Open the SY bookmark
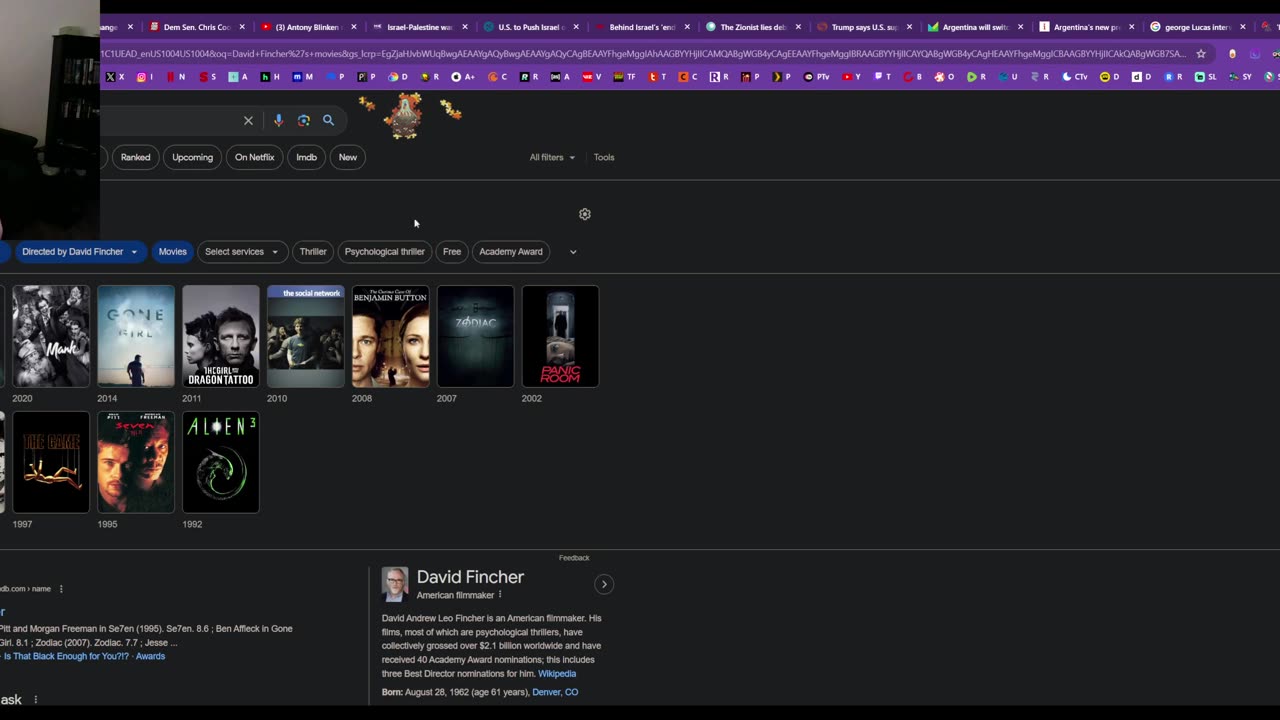1280x720 pixels. click(x=1239, y=77)
